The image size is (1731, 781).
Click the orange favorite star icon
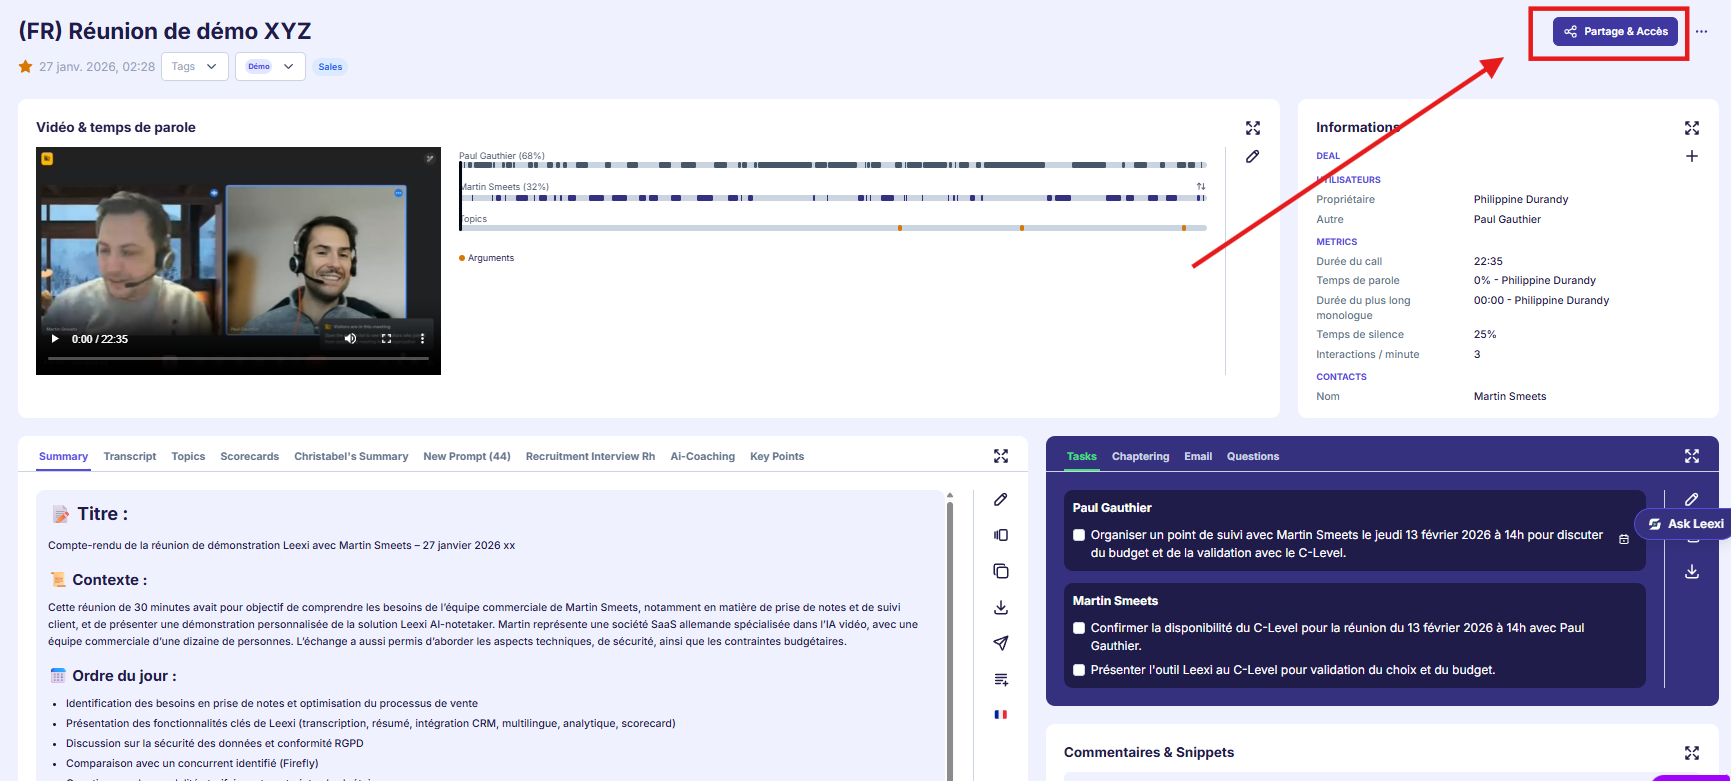pos(26,67)
